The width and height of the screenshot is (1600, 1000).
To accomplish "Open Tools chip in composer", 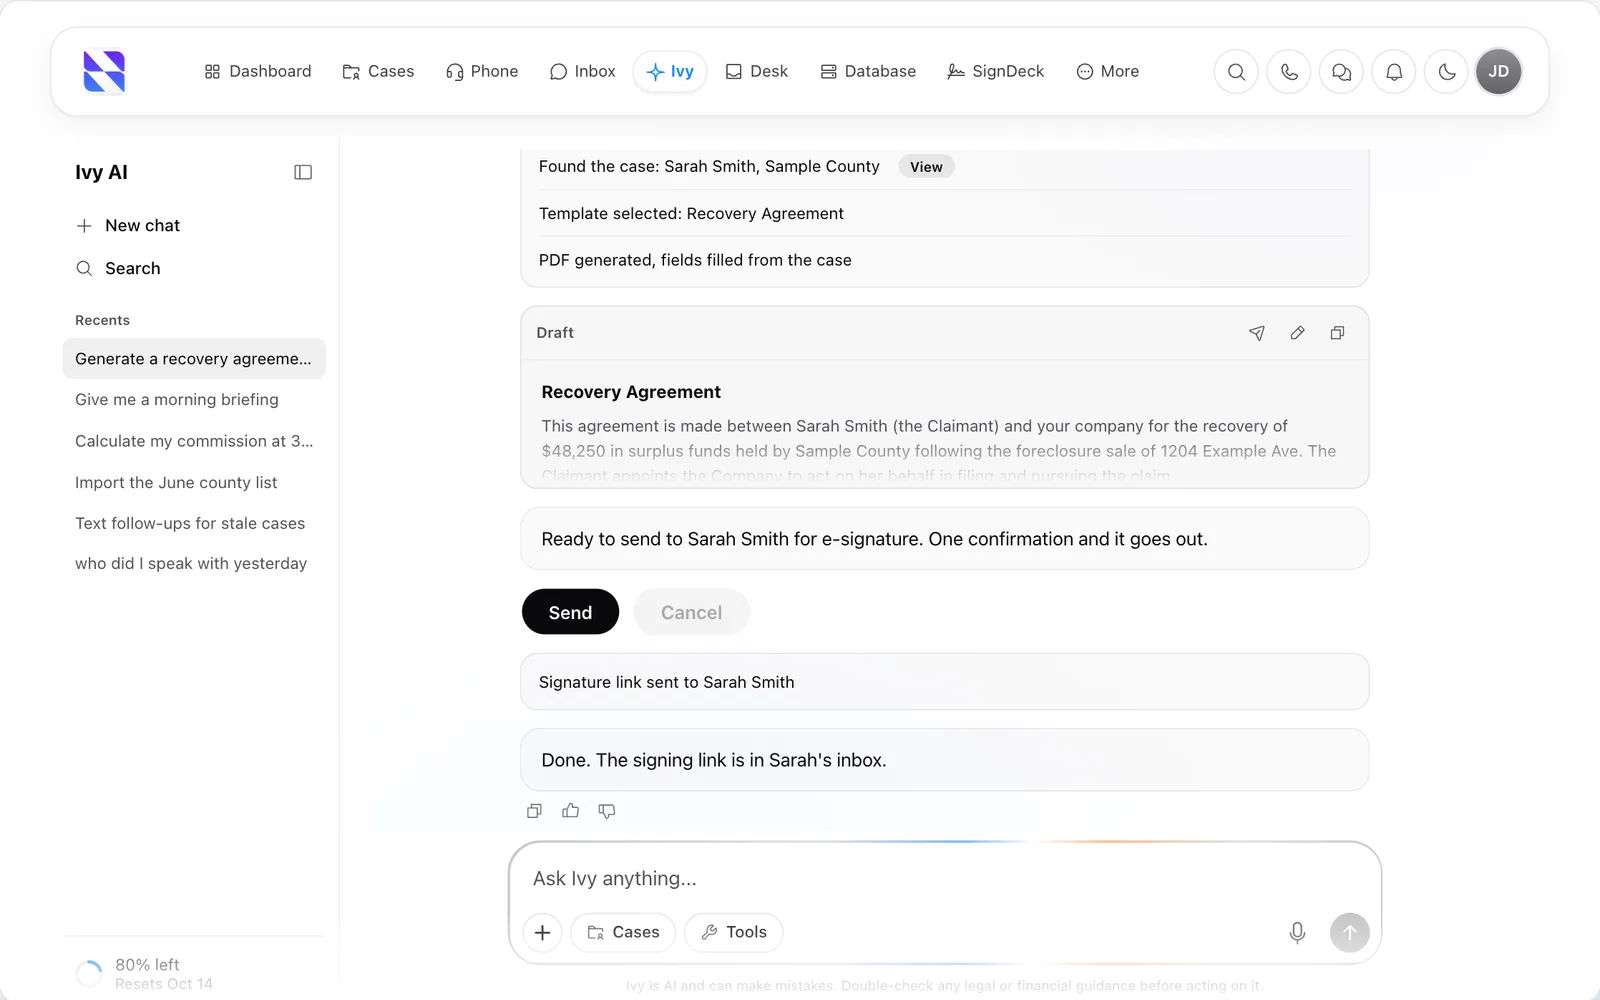I will [734, 932].
